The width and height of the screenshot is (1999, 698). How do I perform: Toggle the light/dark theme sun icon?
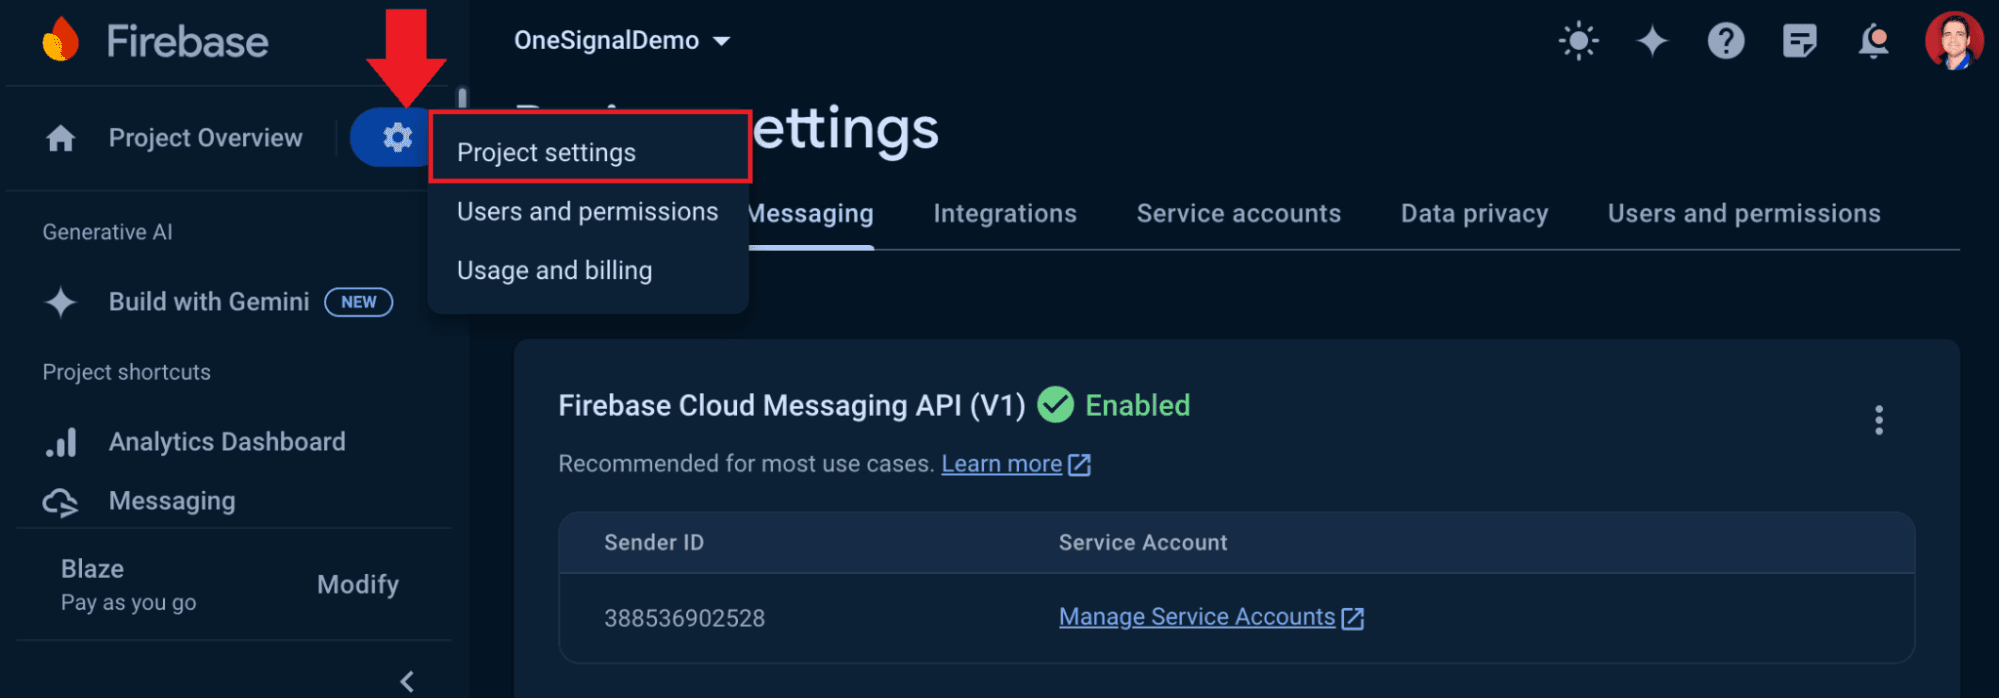tap(1578, 41)
